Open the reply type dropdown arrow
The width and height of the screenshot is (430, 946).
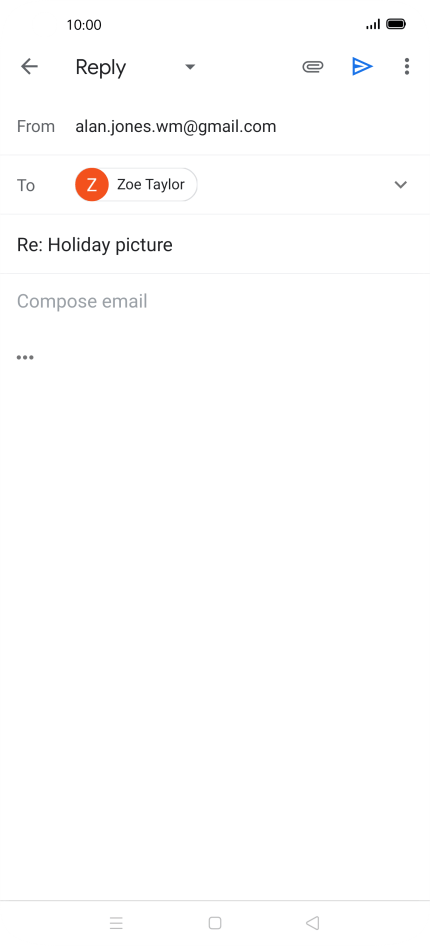190,66
